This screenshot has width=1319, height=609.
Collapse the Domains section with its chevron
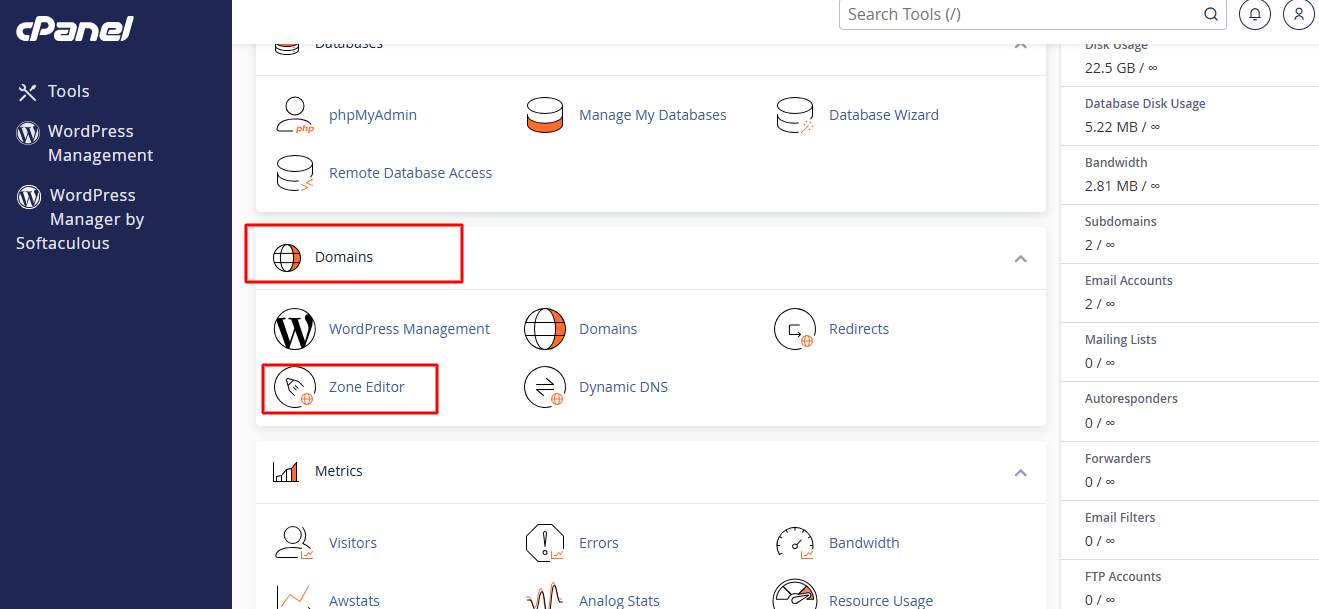click(1021, 258)
